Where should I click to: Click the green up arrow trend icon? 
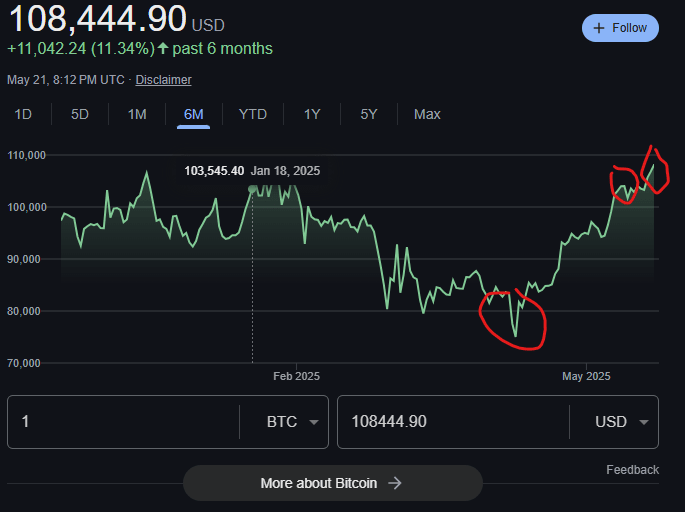click(163, 48)
